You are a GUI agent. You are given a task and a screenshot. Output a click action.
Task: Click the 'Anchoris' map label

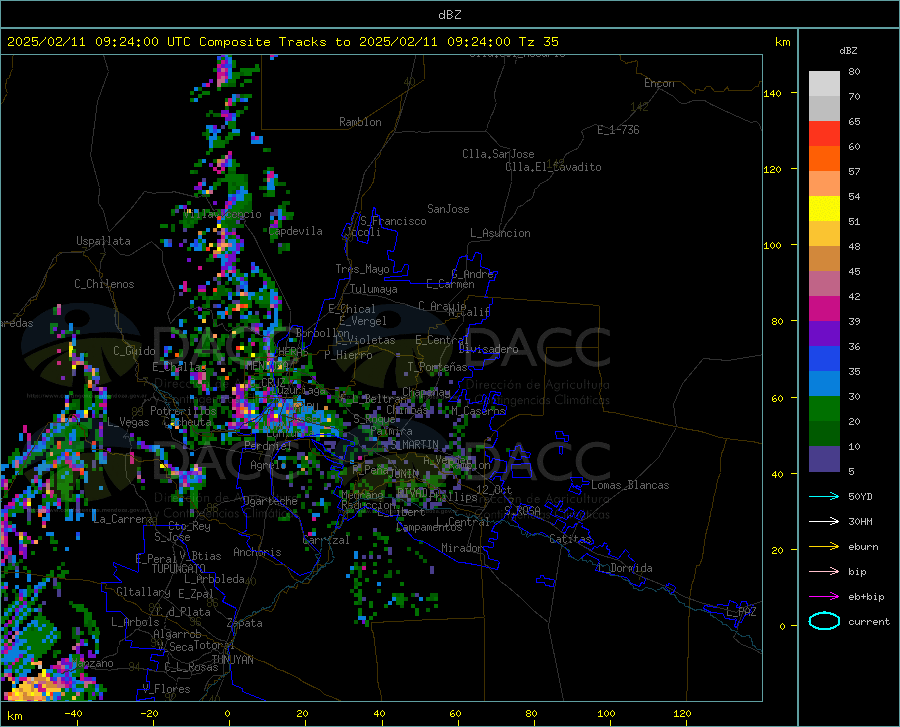coord(257,552)
